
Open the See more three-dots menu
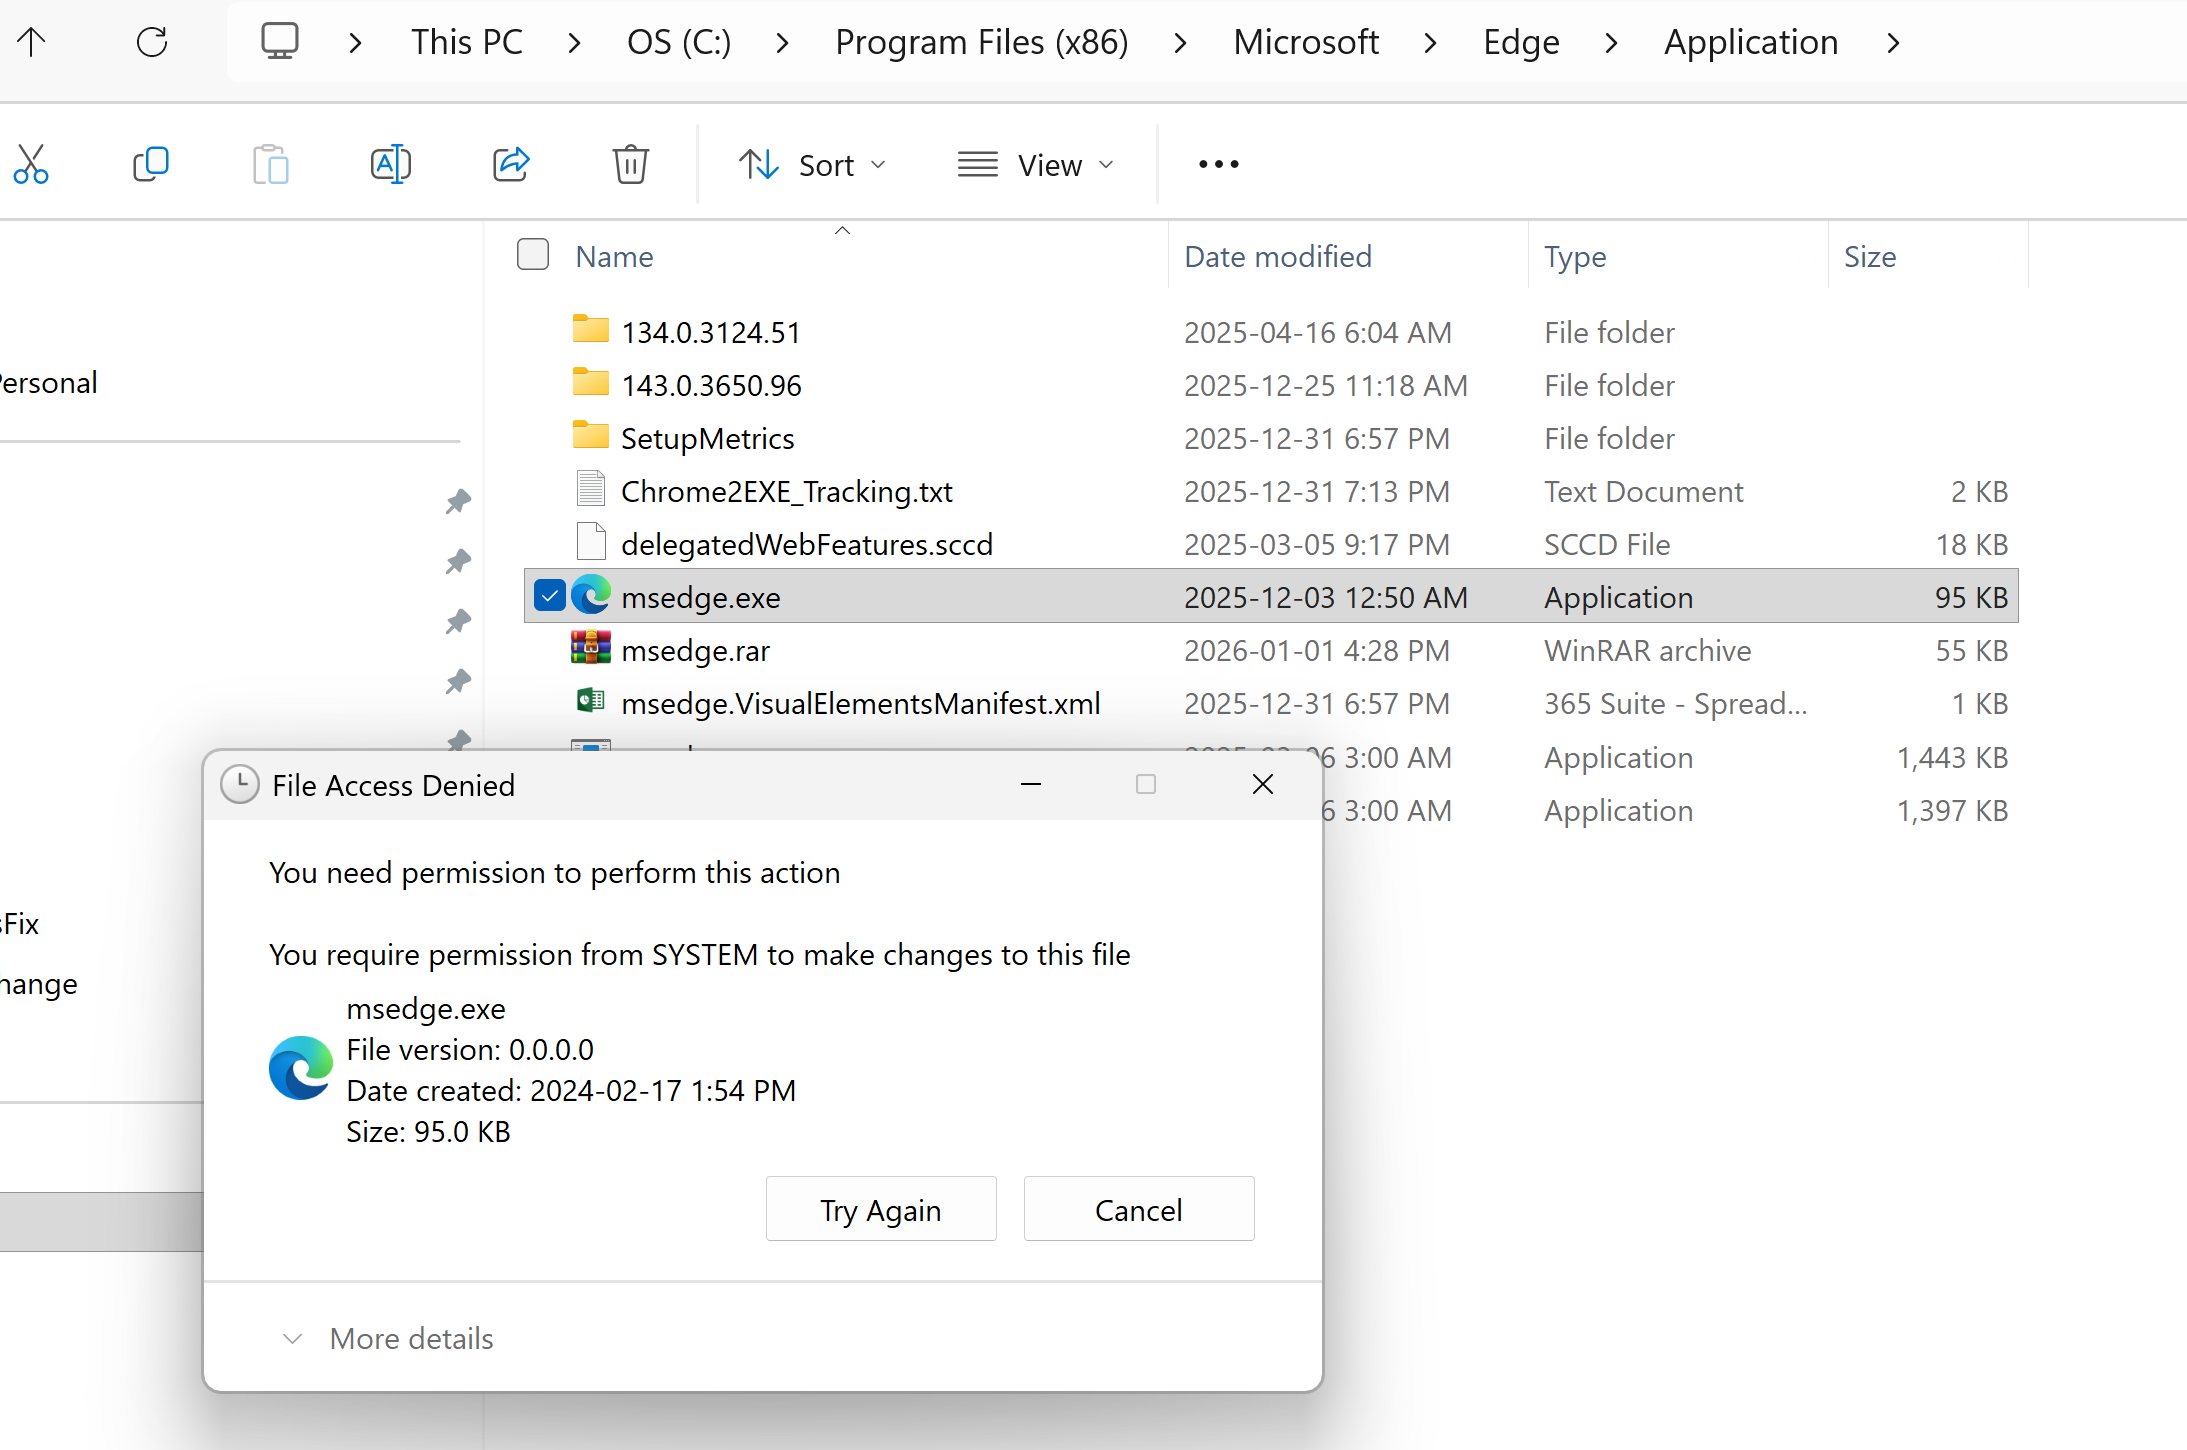pyautogui.click(x=1218, y=164)
